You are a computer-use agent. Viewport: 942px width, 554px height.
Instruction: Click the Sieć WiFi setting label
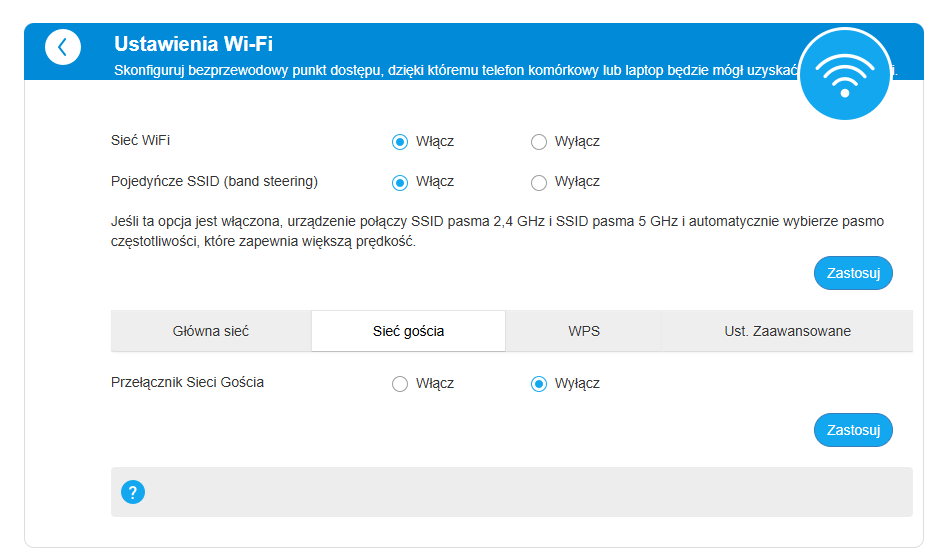140,141
